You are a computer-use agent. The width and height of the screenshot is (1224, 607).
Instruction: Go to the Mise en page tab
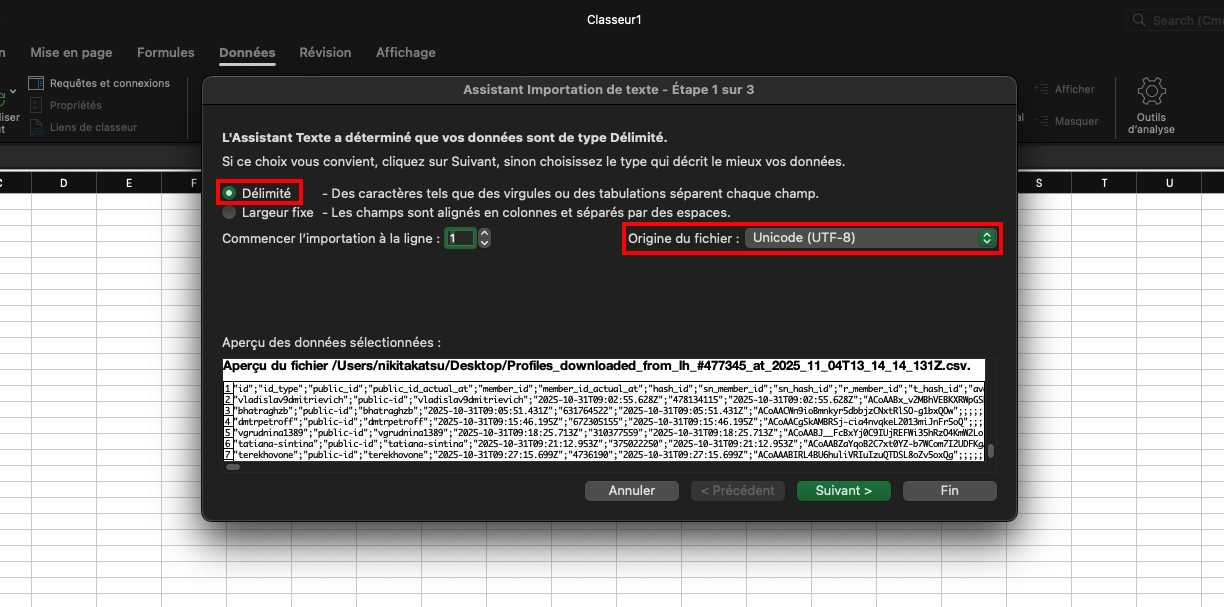pyautogui.click(x=71, y=52)
